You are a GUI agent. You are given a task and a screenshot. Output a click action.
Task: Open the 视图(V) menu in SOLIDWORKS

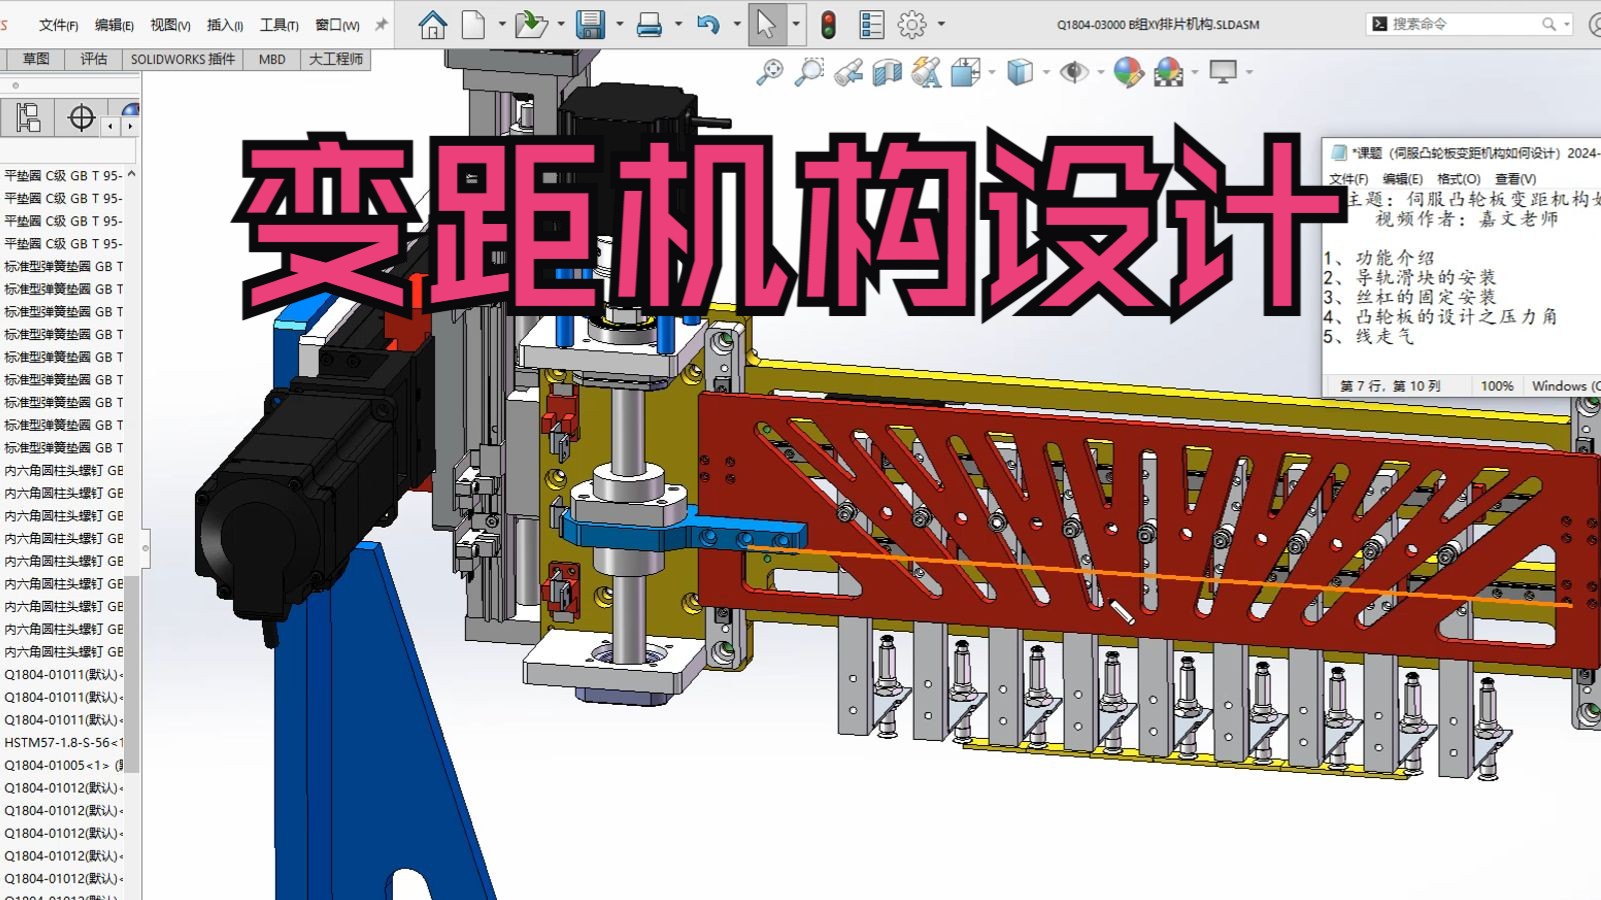tap(170, 25)
